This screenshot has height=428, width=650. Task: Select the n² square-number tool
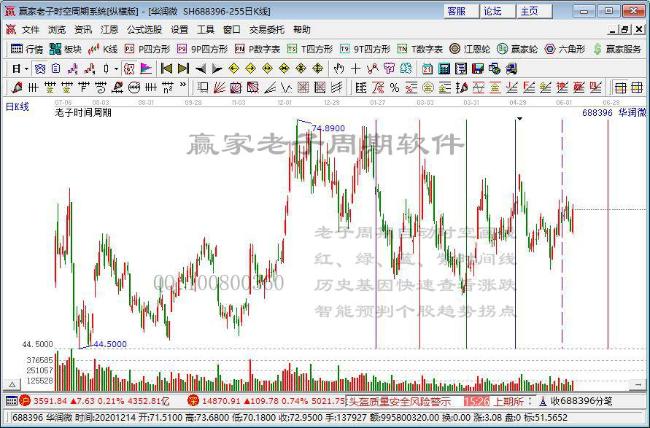(167, 88)
